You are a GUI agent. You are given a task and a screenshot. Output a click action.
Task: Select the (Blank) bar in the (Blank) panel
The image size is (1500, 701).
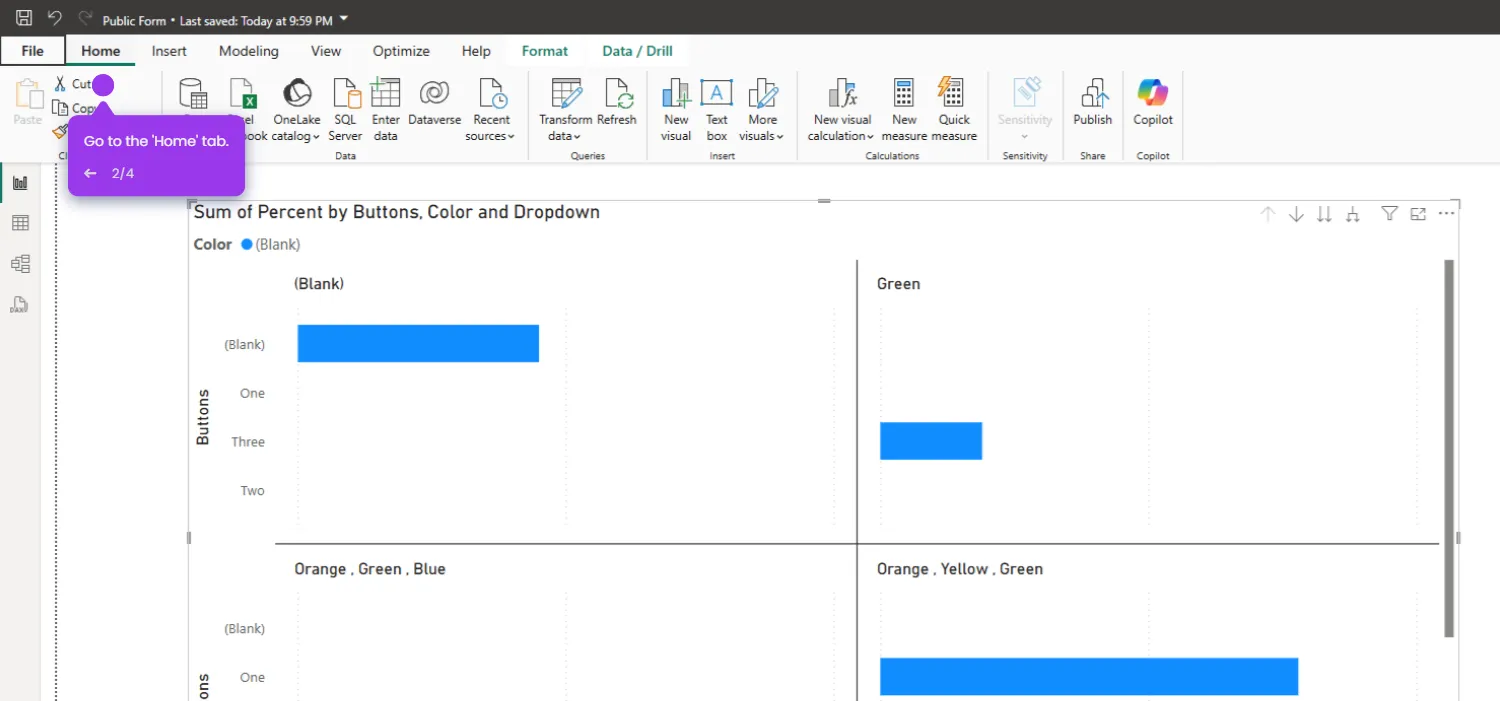click(x=418, y=343)
